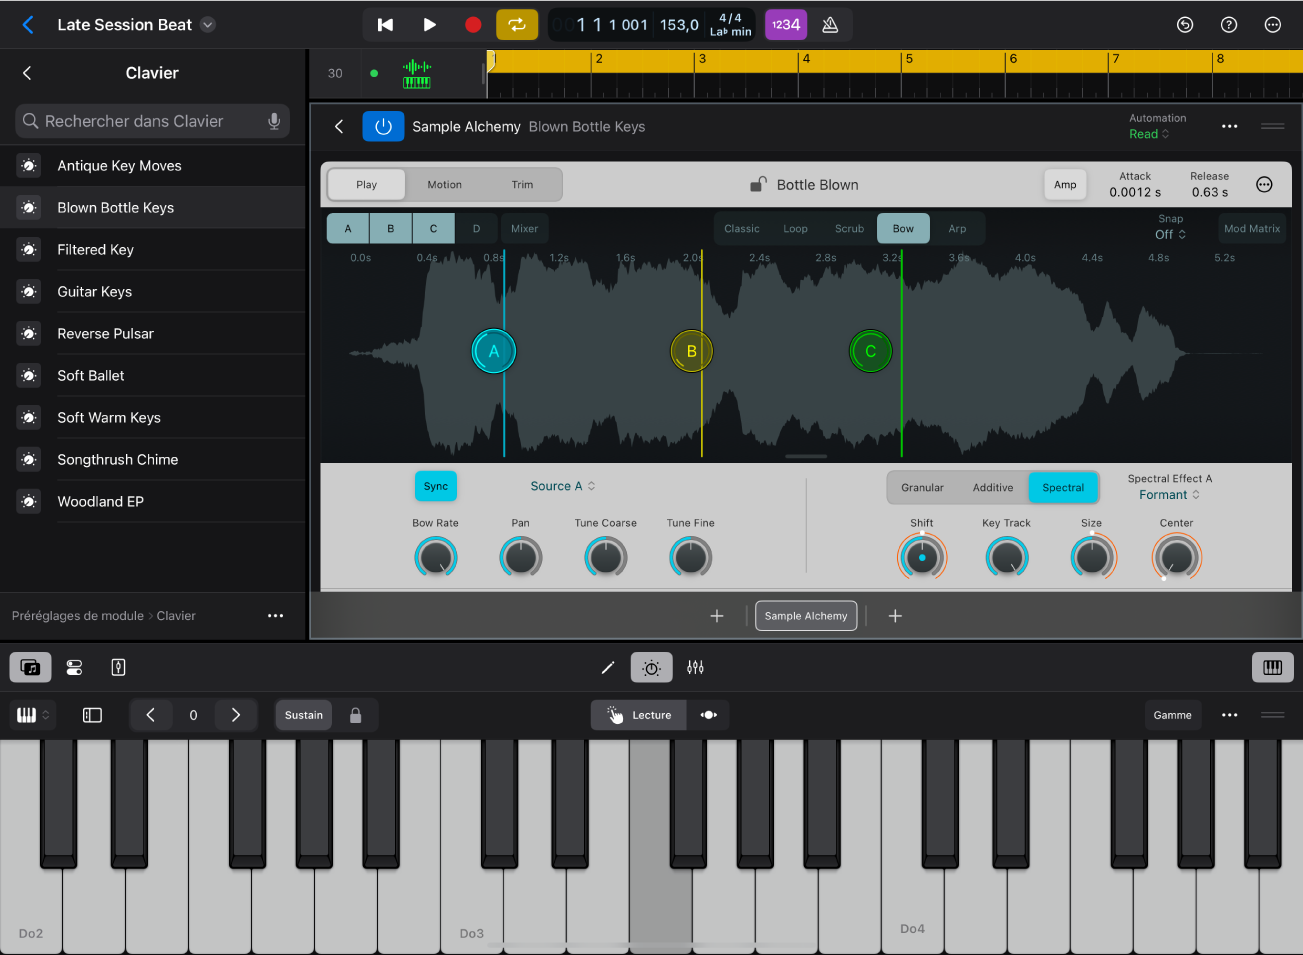Click the Amp button

(x=1066, y=185)
